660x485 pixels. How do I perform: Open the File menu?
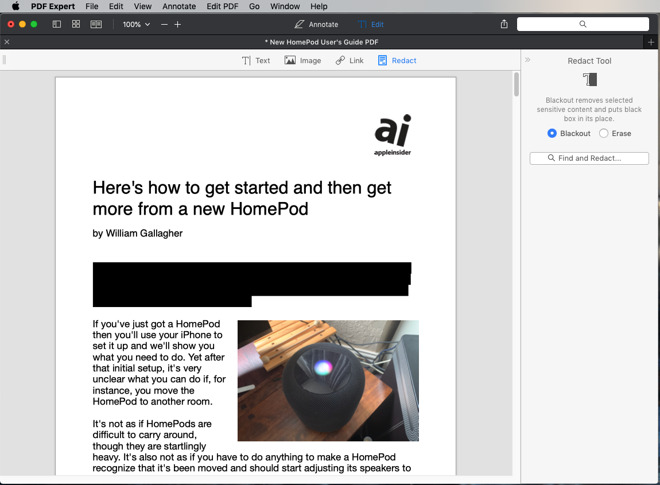[x=92, y=6]
